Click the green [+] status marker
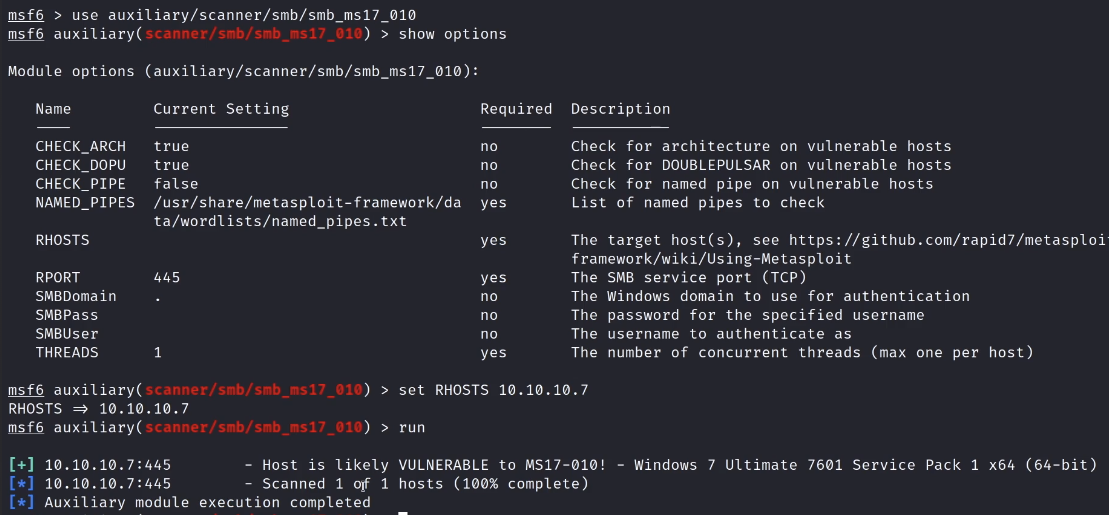 click(21, 465)
